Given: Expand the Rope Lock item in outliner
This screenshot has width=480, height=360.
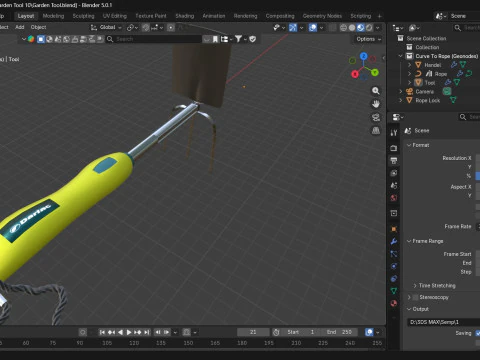Looking at the screenshot, I should [401, 100].
